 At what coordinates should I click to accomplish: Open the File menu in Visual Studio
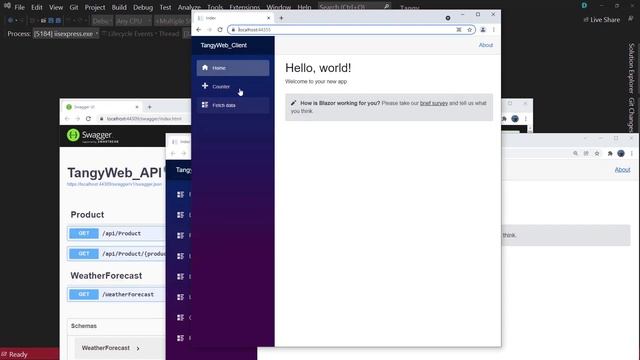(x=19, y=7)
